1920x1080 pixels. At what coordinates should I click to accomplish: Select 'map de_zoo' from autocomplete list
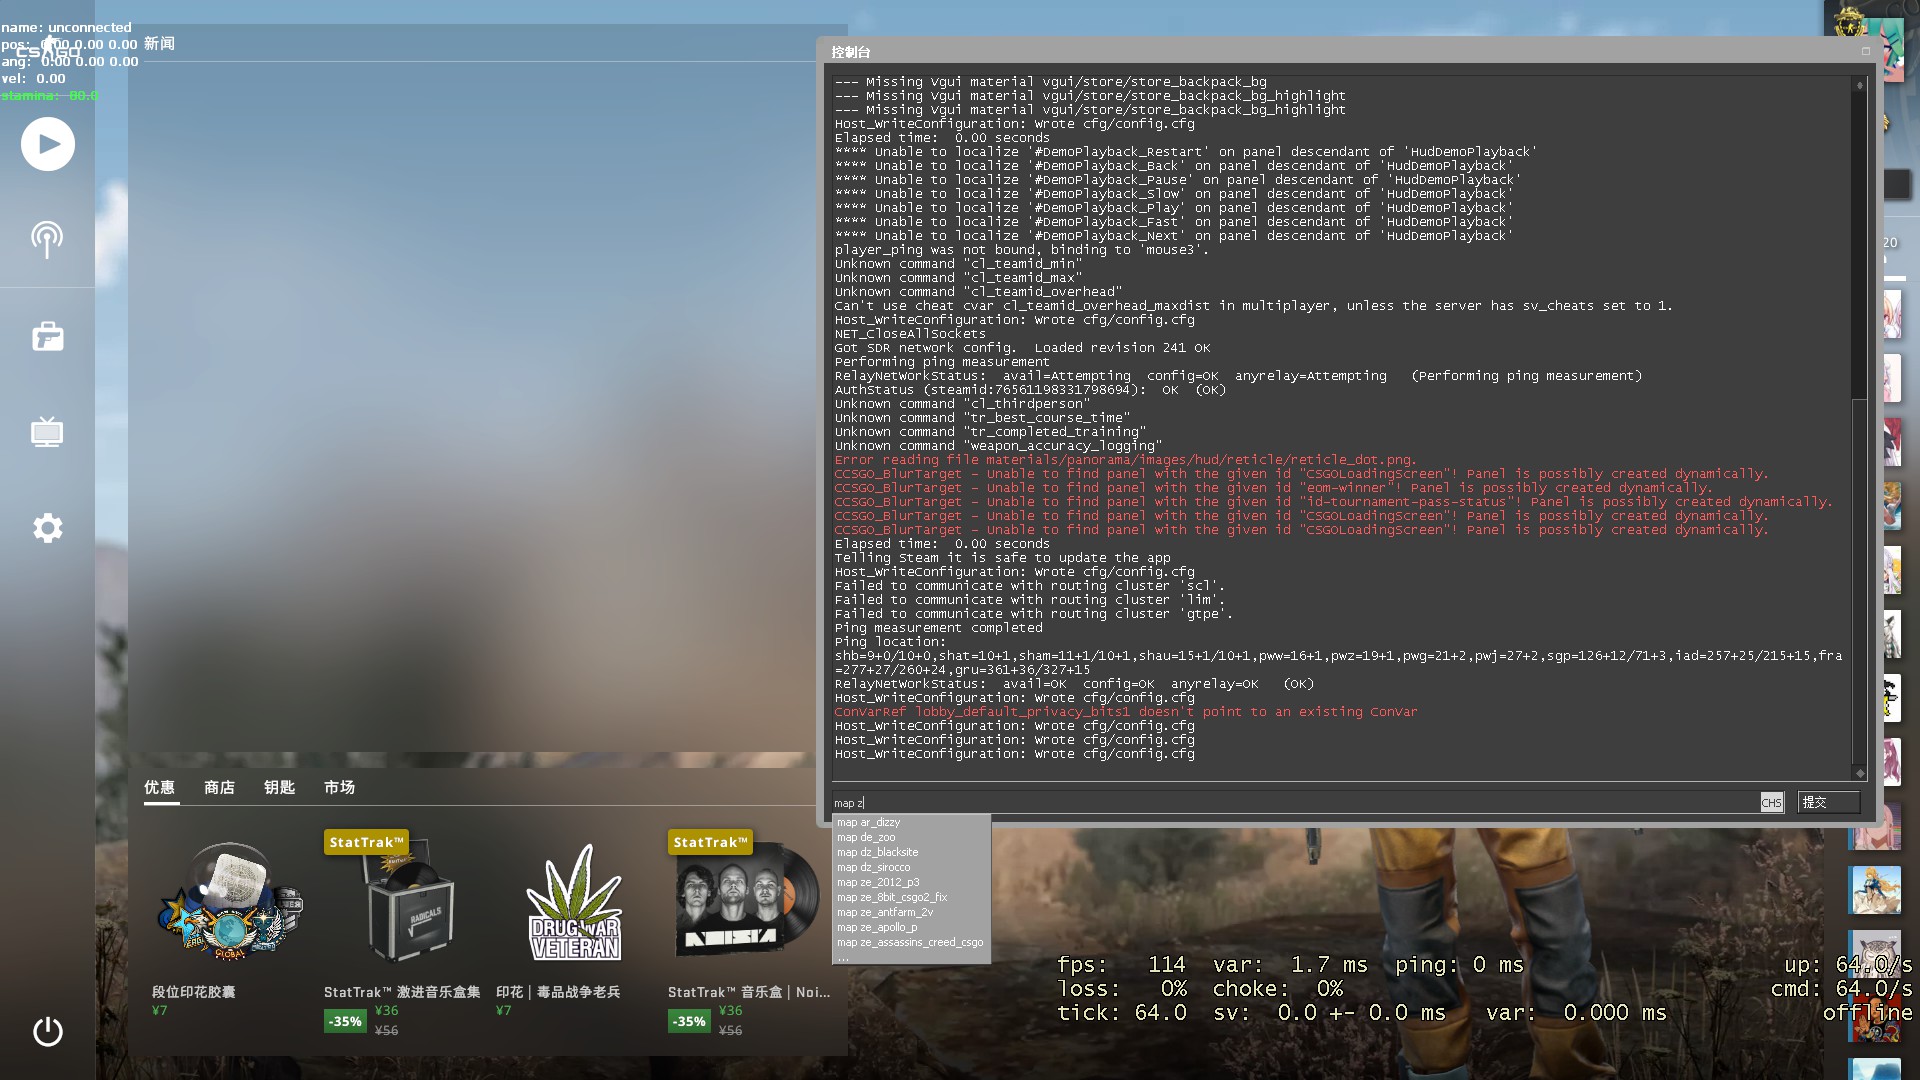coord(866,837)
